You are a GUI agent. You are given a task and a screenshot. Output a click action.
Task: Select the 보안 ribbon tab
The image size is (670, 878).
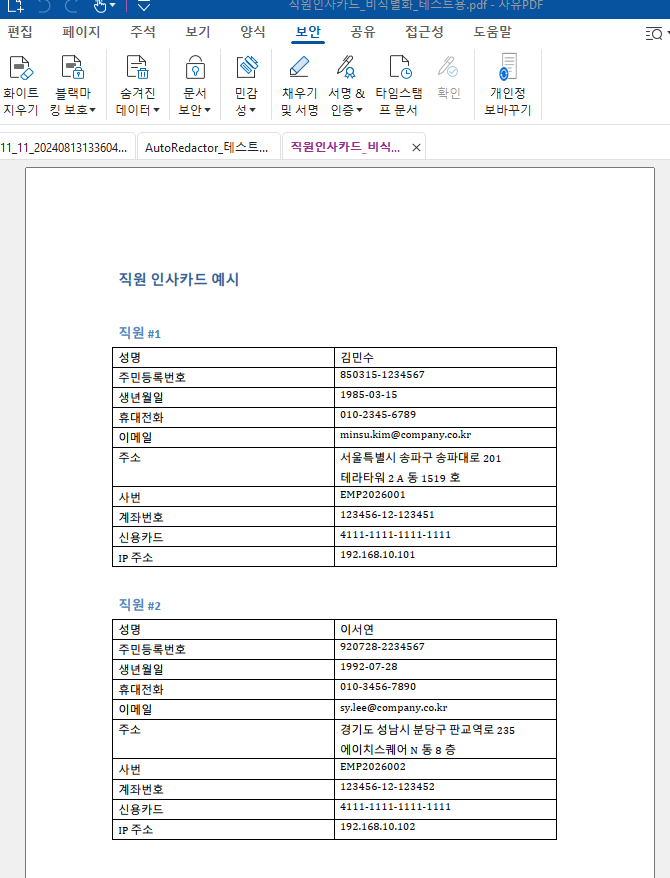coord(308,32)
